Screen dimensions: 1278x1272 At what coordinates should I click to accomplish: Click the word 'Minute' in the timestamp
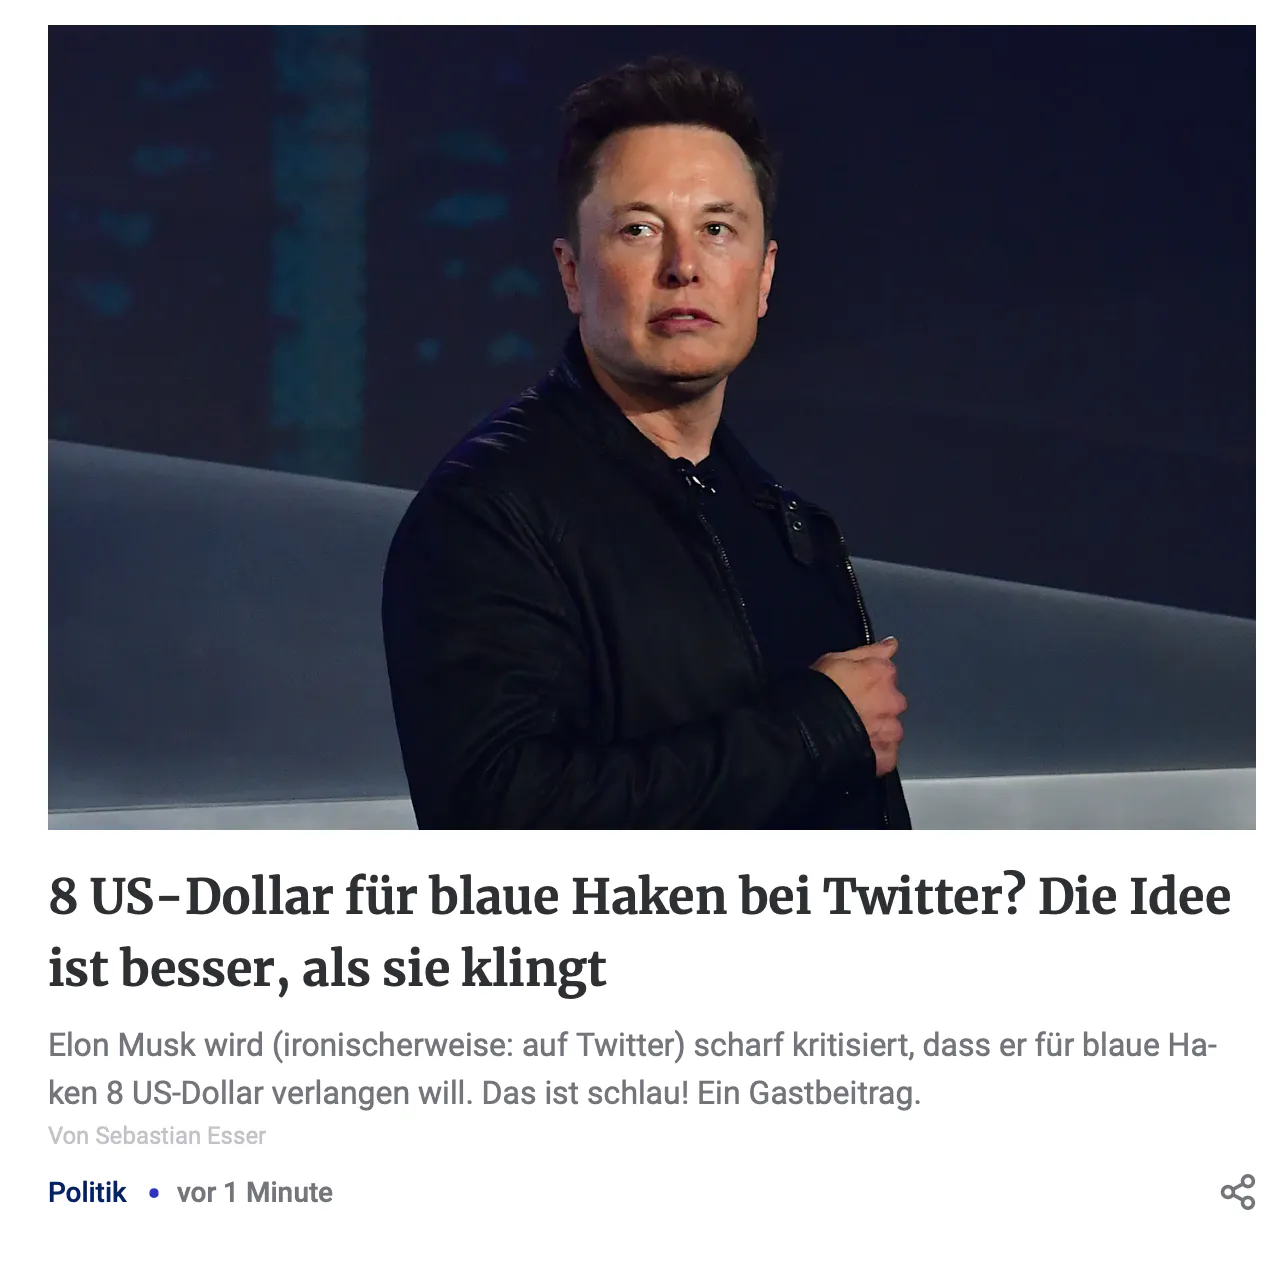point(289,1192)
